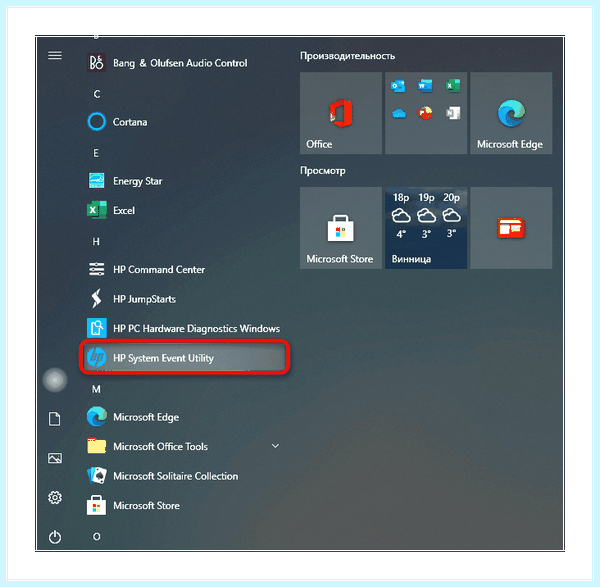600x587 pixels.
Task: Click the Power button icon
Action: coord(55,537)
